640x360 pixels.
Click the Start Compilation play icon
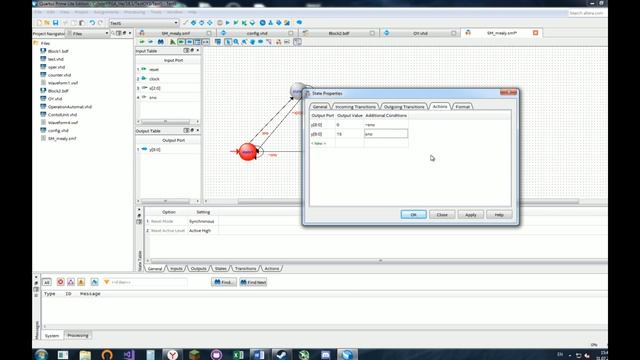228,23
